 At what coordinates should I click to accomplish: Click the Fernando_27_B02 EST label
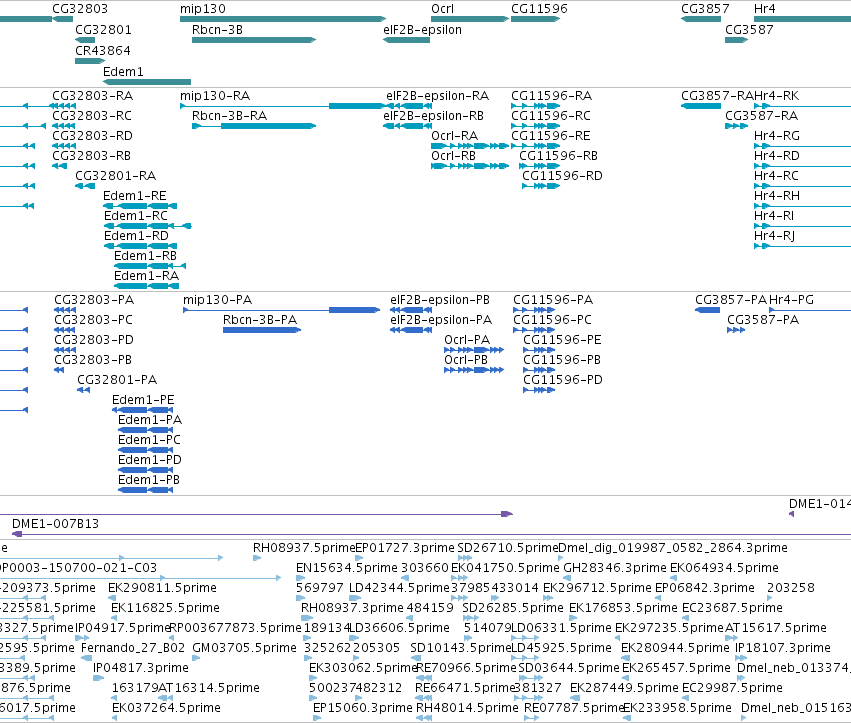click(133, 648)
